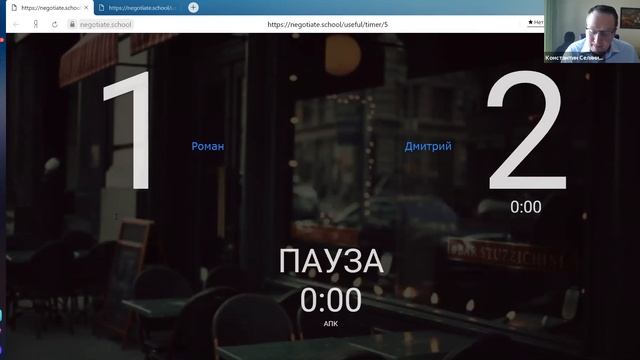Viewport: 640px width, 360px height.
Task: Click the 0:00 time under number 2
Action: [526, 207]
